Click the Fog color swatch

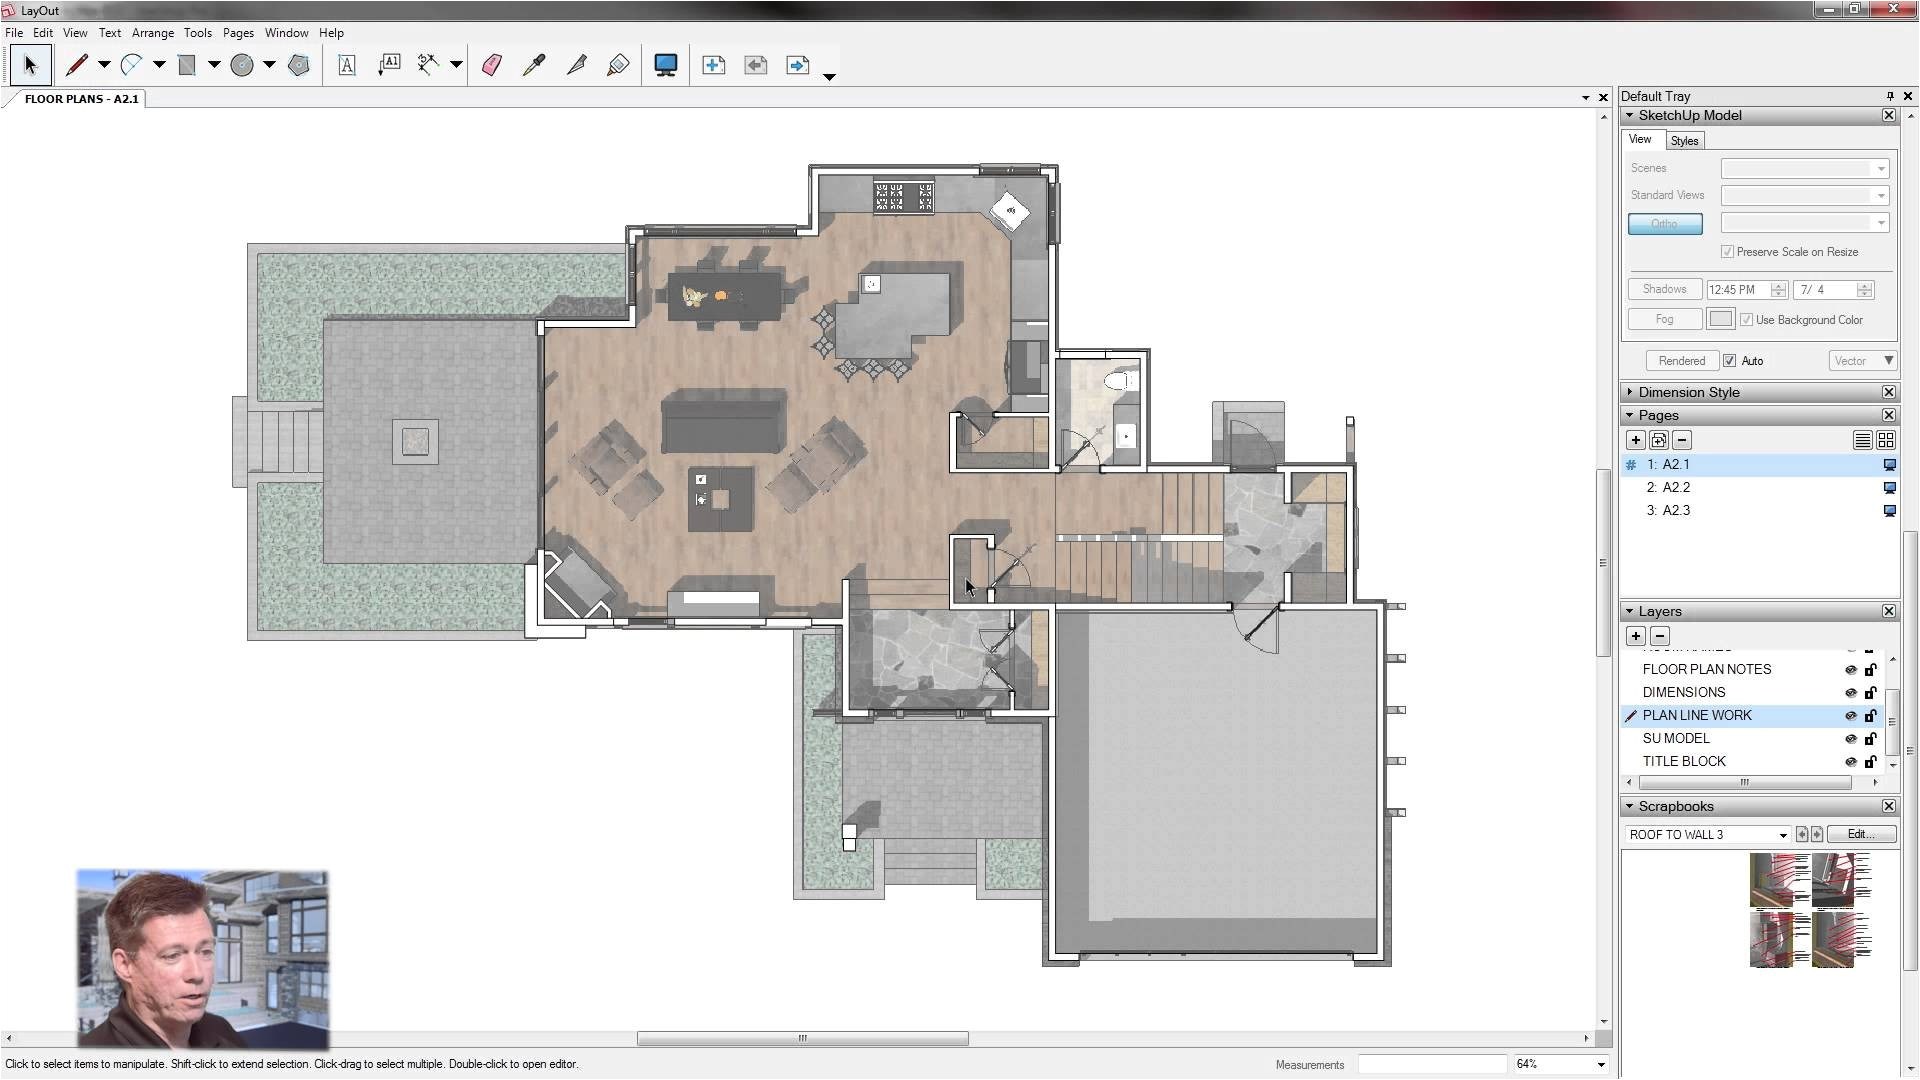(x=1720, y=319)
